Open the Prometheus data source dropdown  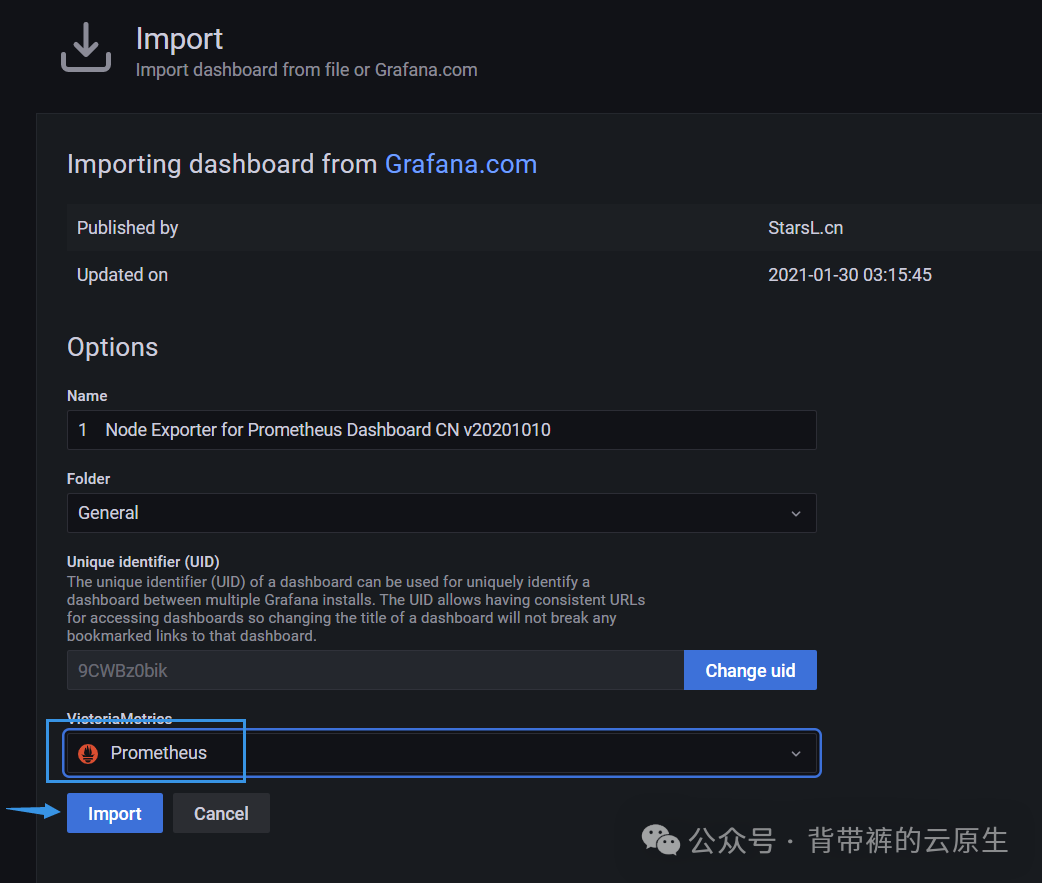click(x=441, y=753)
